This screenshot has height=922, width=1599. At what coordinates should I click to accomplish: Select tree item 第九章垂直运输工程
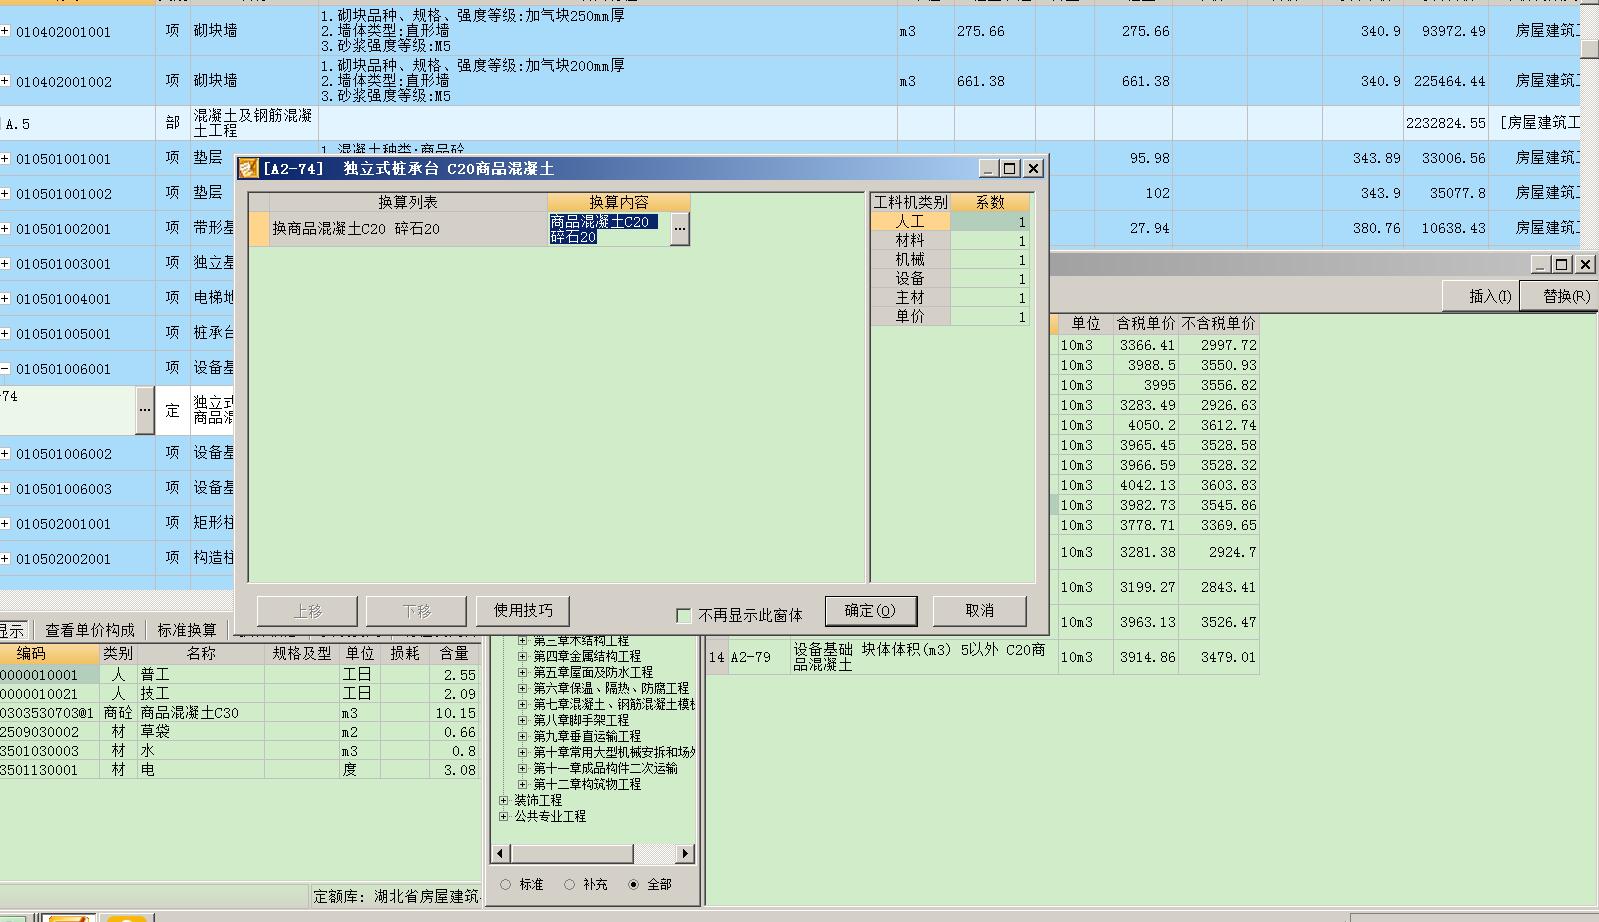click(587, 736)
